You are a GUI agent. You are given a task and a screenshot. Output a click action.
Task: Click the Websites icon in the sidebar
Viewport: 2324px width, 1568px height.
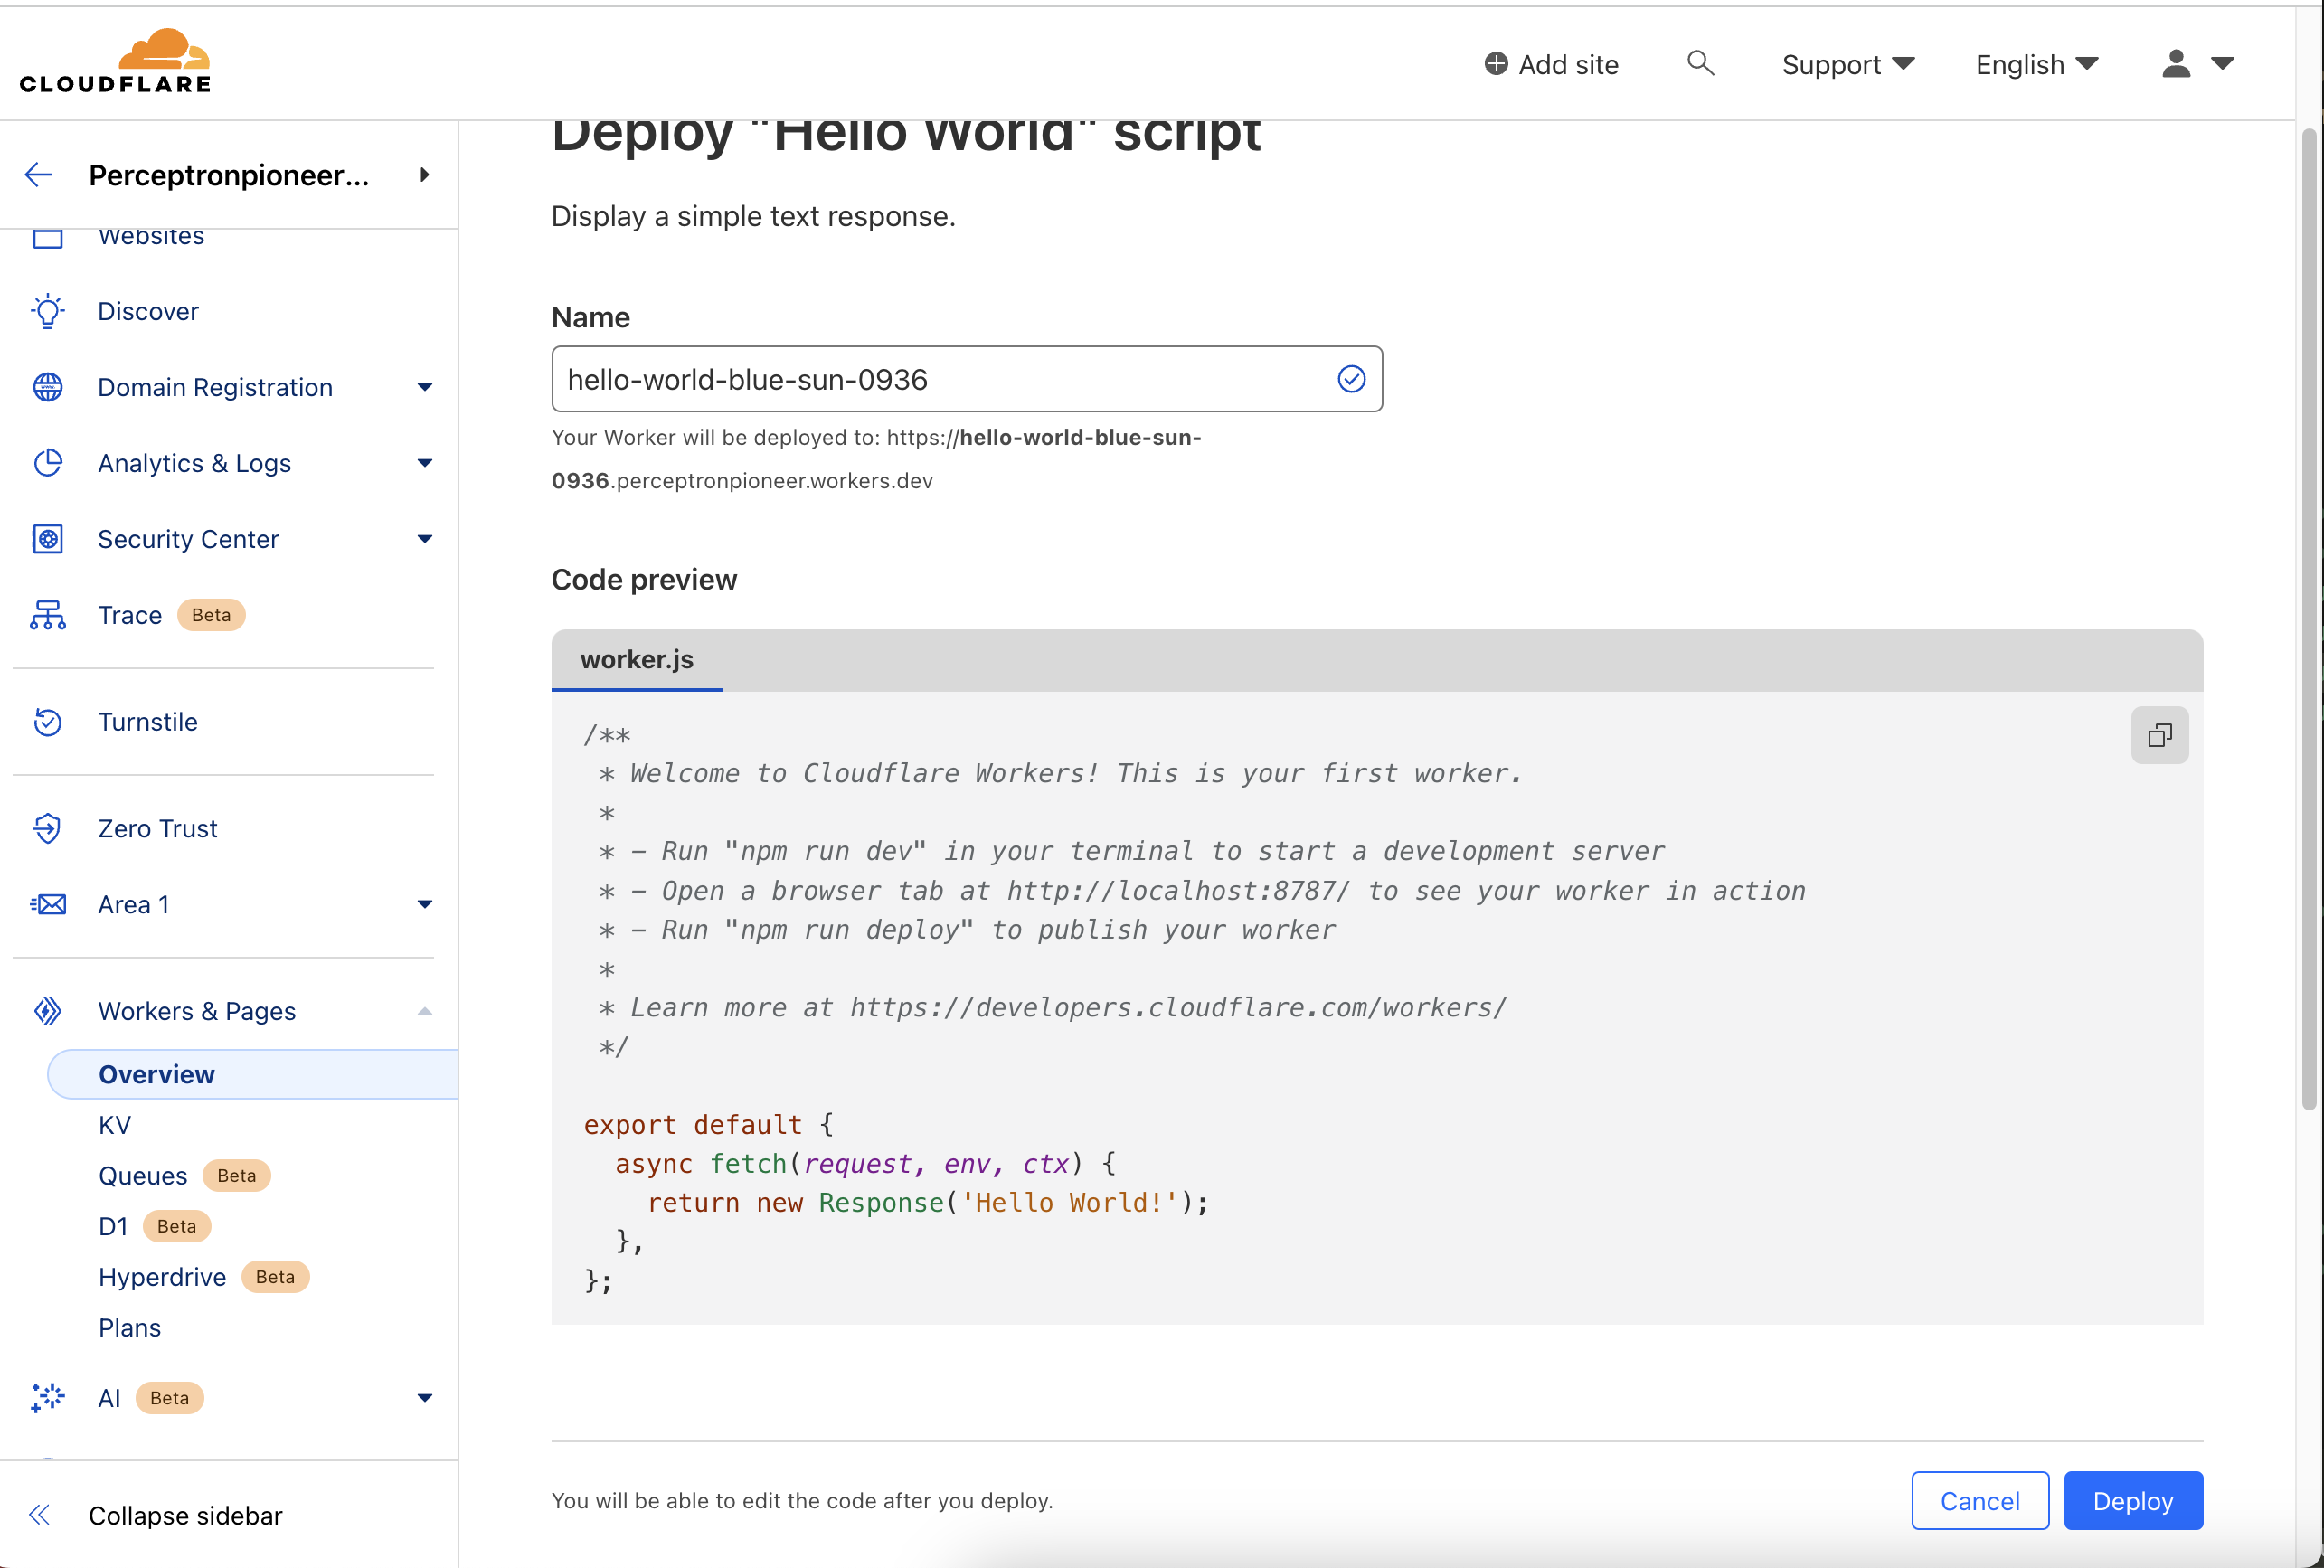[47, 238]
